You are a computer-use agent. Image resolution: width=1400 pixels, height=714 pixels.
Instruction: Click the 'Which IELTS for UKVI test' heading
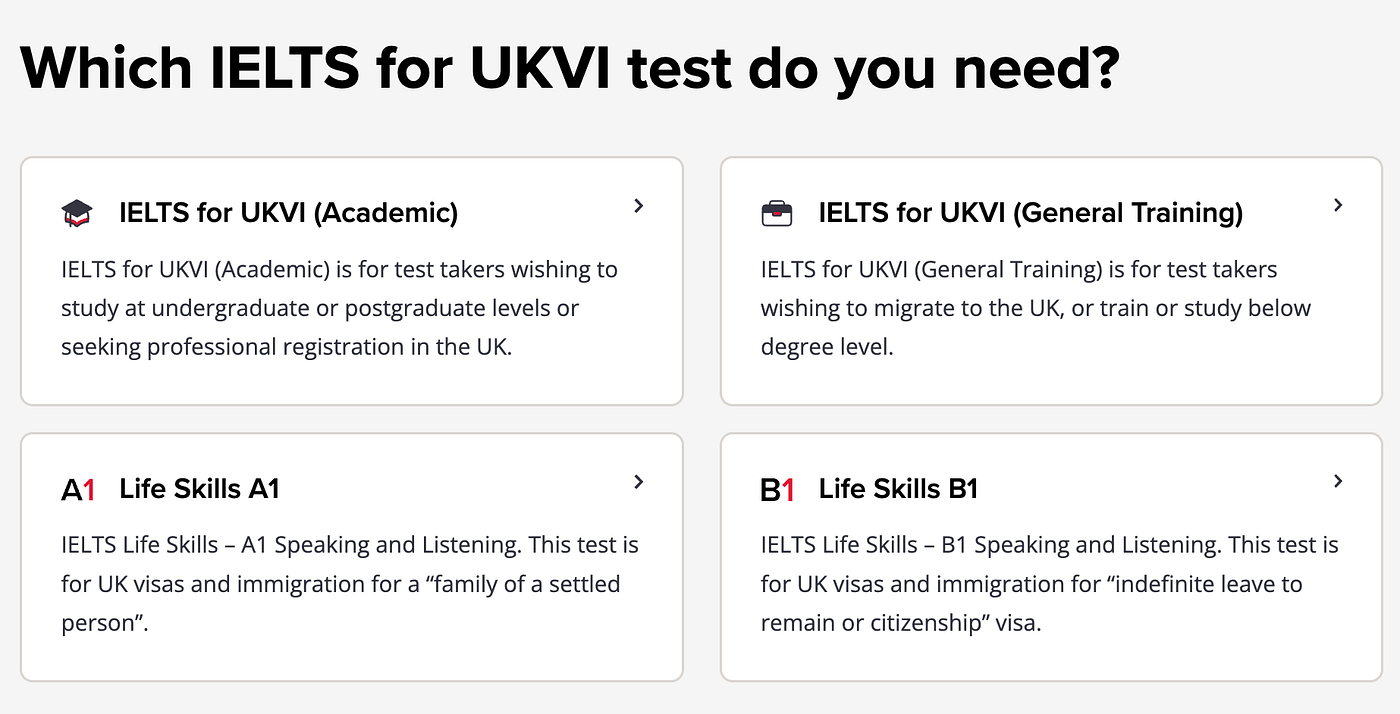tap(569, 67)
